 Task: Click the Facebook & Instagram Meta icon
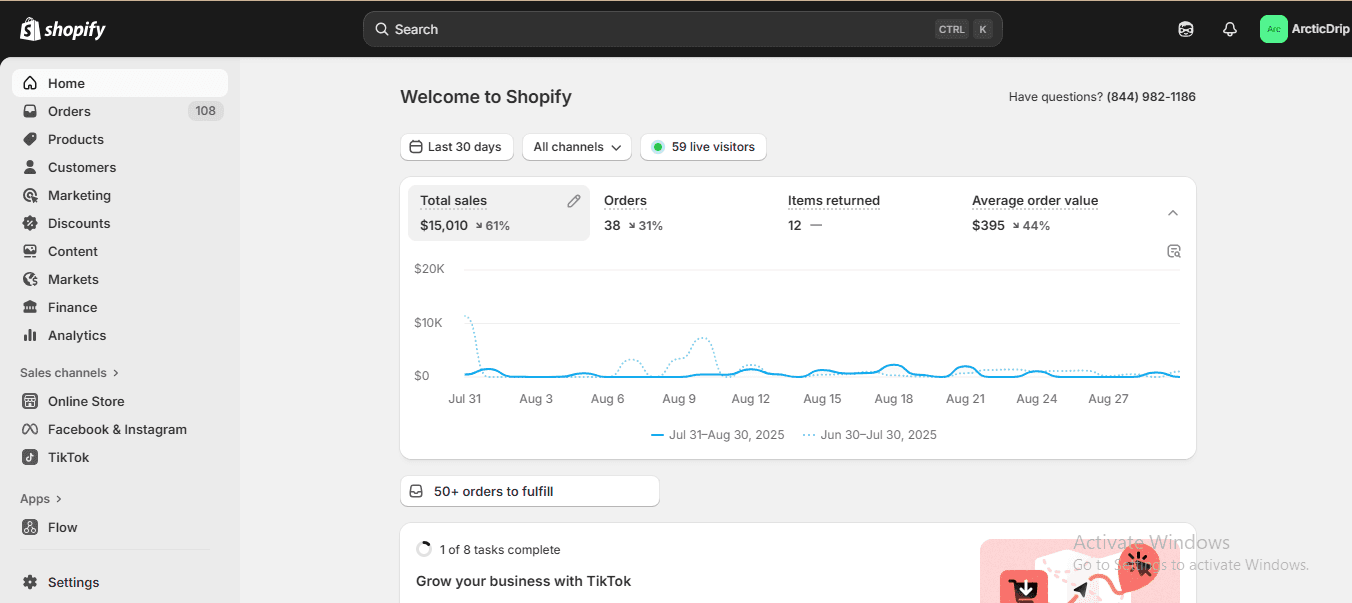(30, 429)
